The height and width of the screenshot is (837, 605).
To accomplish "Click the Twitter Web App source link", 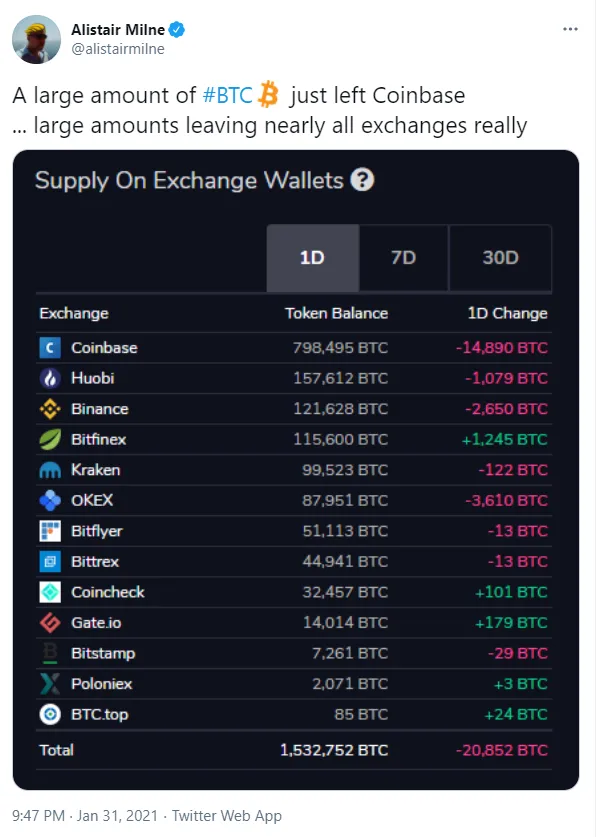I will (226, 816).
